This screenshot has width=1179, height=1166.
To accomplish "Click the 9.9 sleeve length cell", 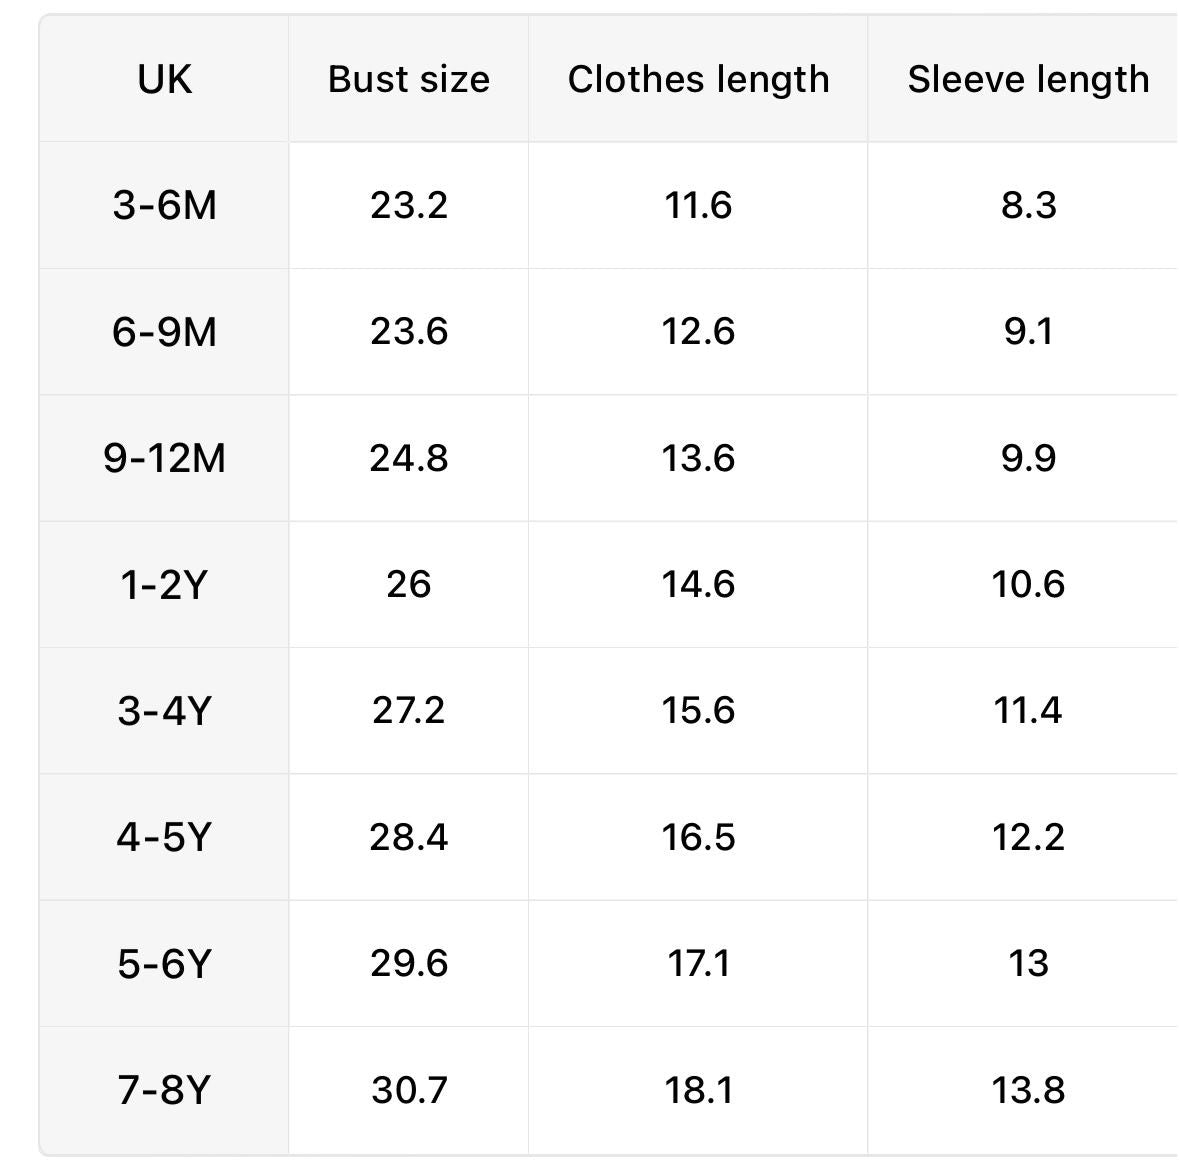I will point(1027,458).
